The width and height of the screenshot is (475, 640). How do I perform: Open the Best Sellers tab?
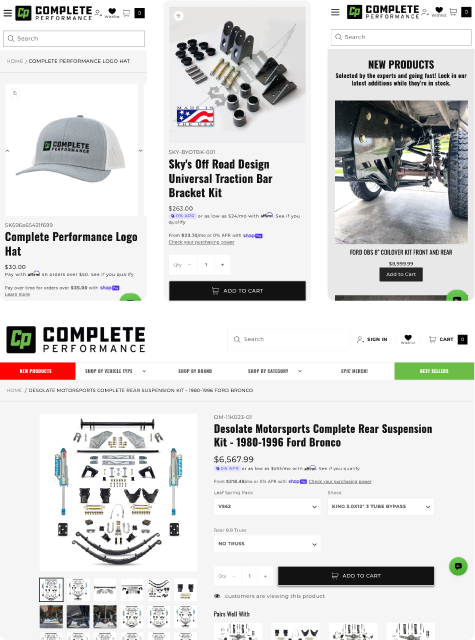(434, 371)
